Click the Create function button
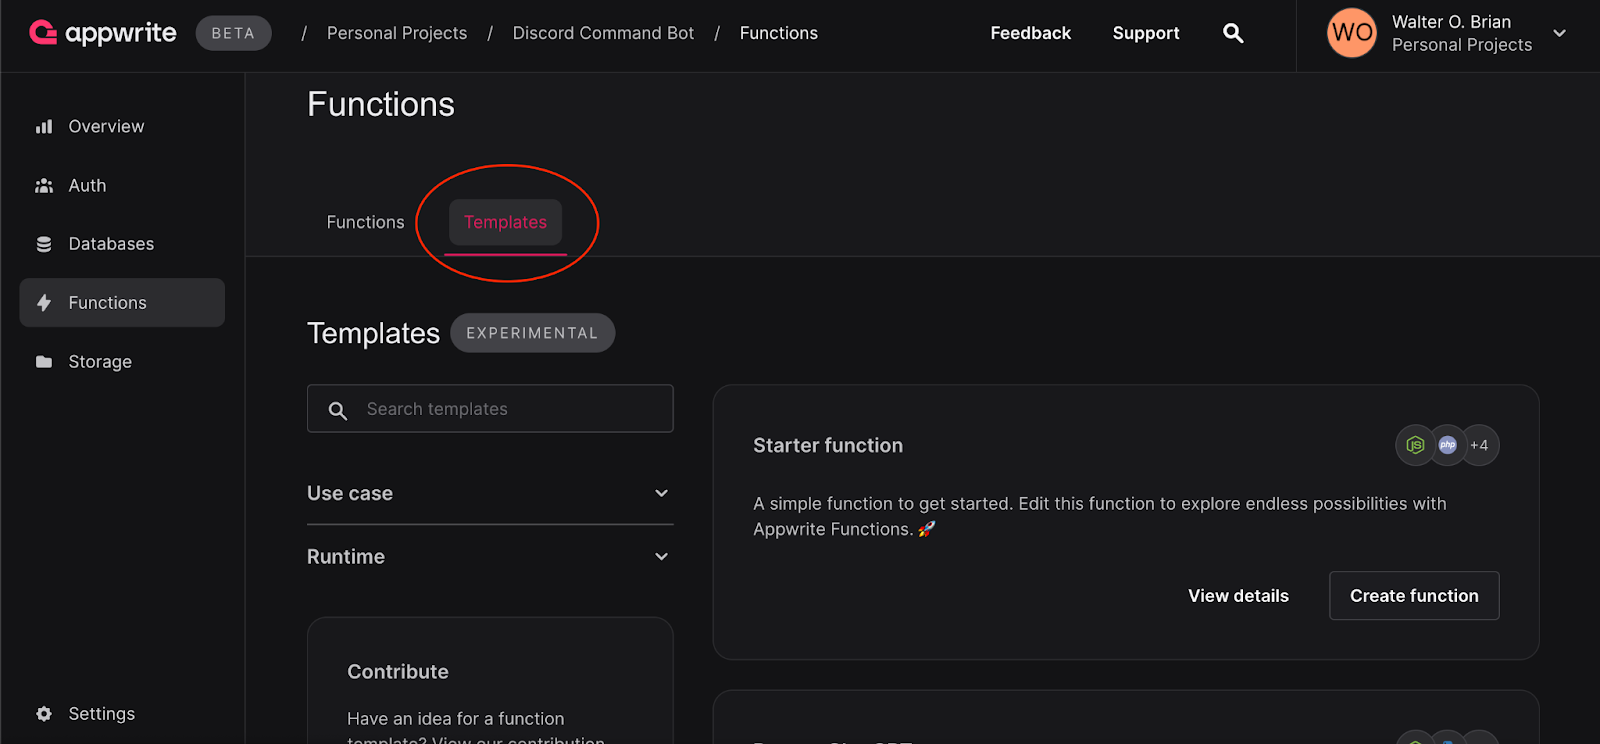This screenshot has width=1600, height=744. [1414, 596]
